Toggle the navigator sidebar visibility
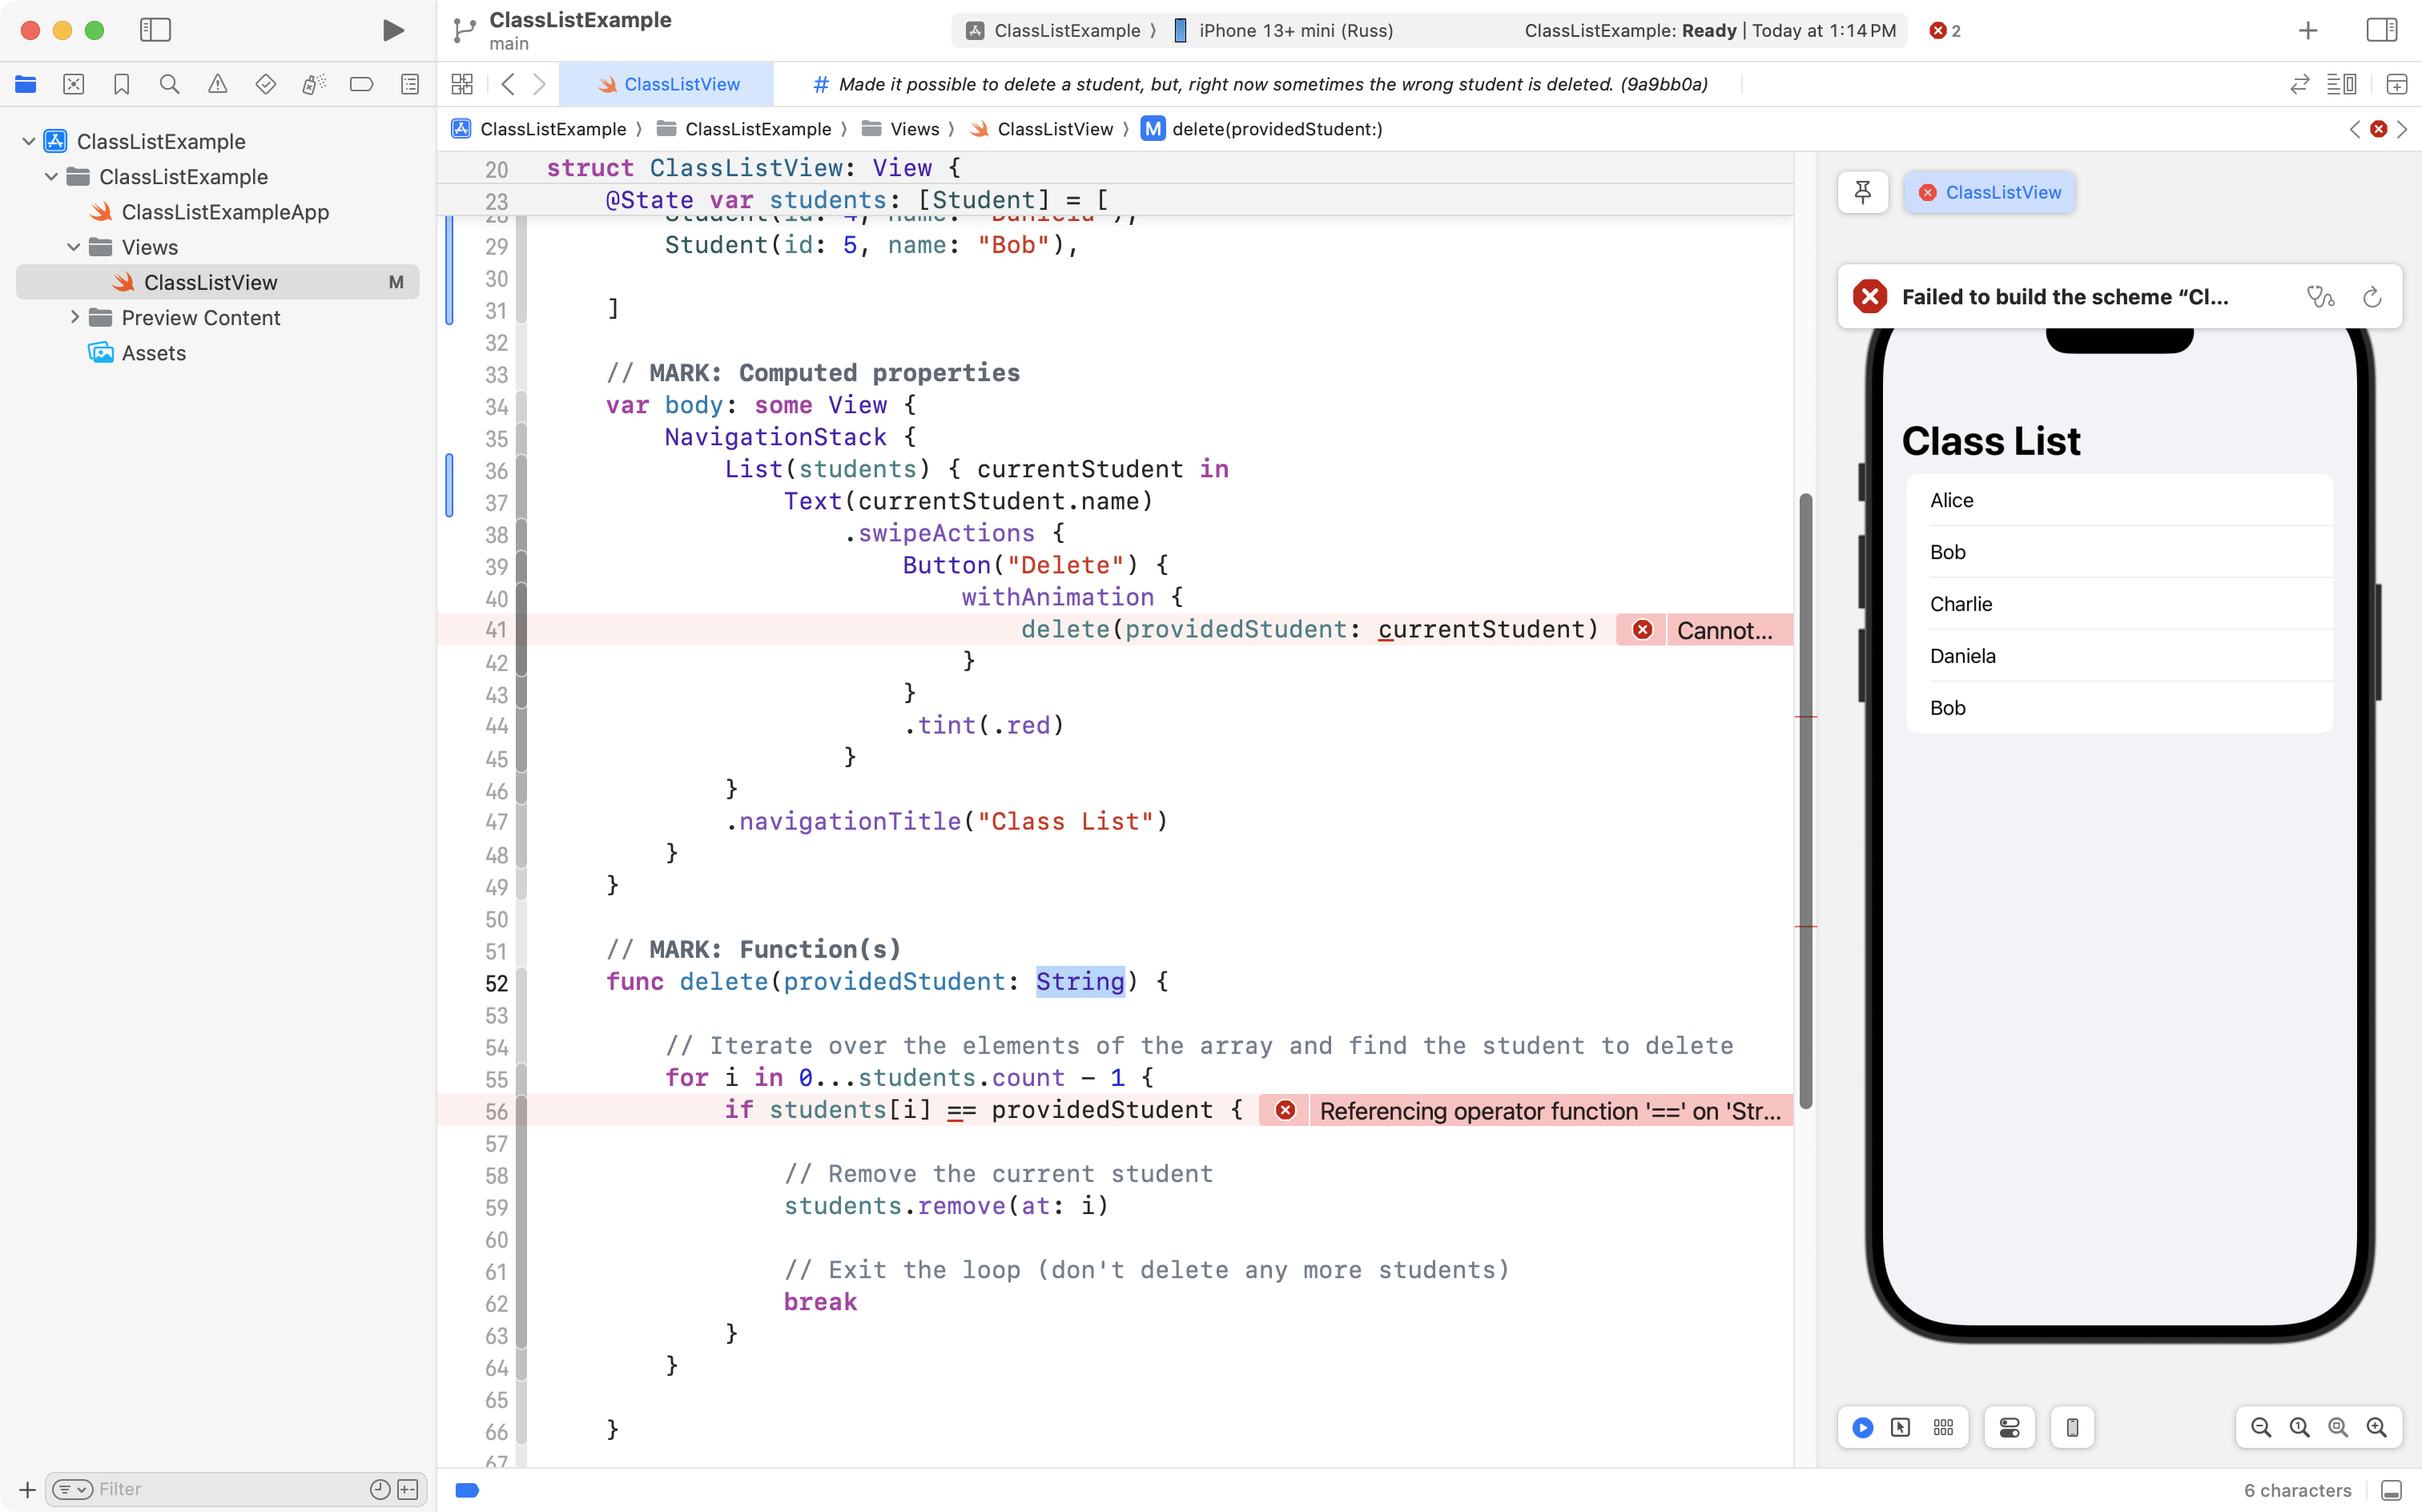The height and width of the screenshot is (1512, 2422). tap(155, 30)
